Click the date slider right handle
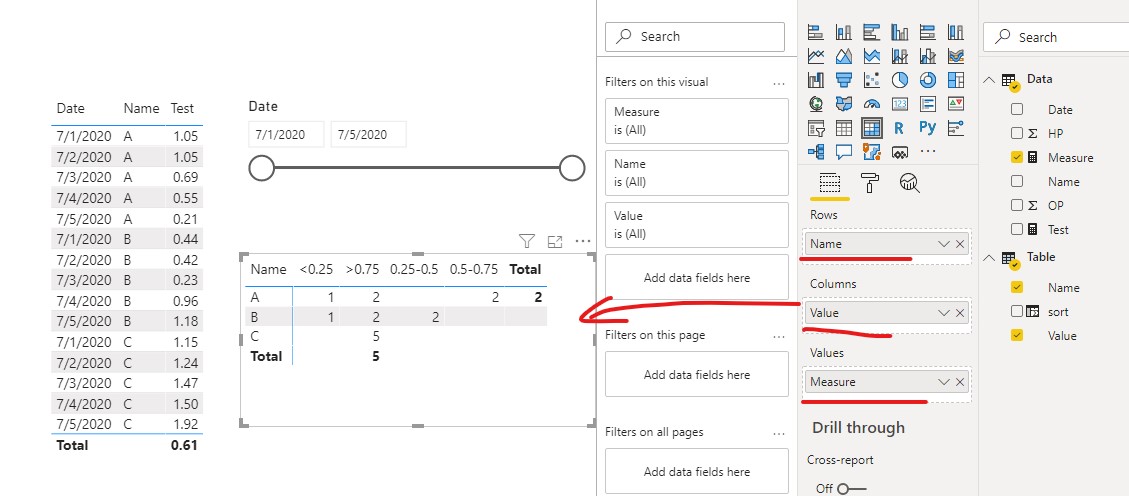The image size is (1129, 496). click(572, 168)
